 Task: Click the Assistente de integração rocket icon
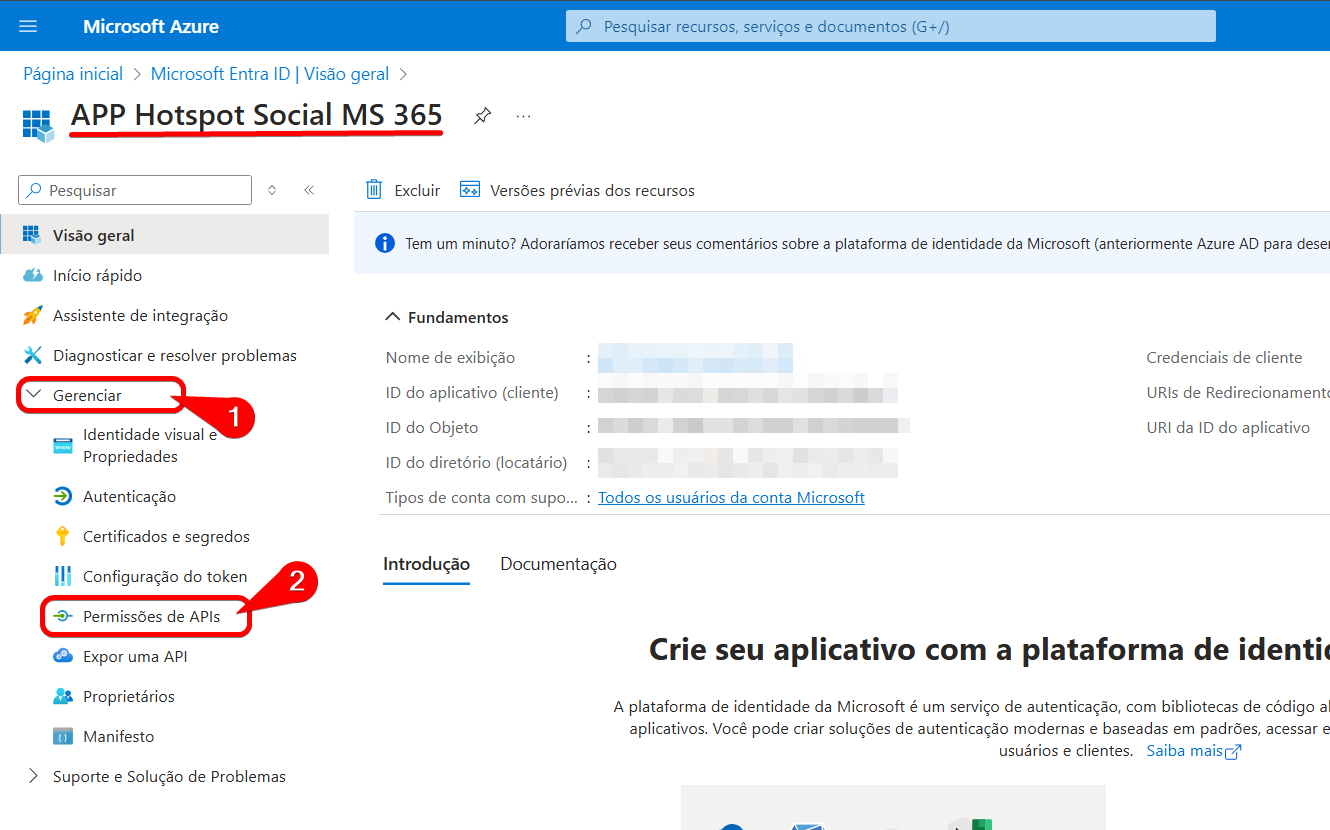pos(33,315)
